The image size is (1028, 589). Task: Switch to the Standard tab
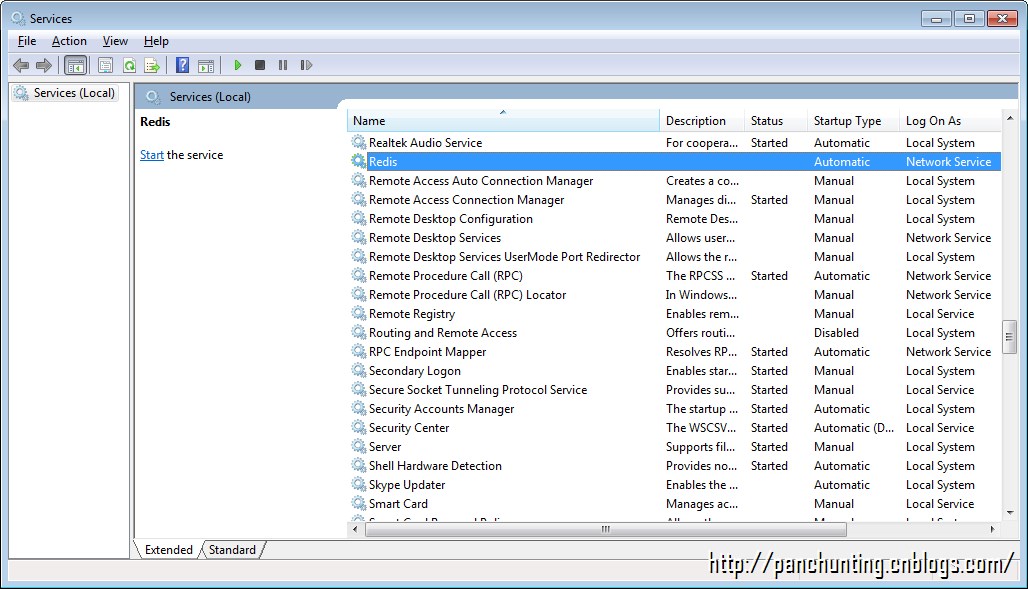232,549
